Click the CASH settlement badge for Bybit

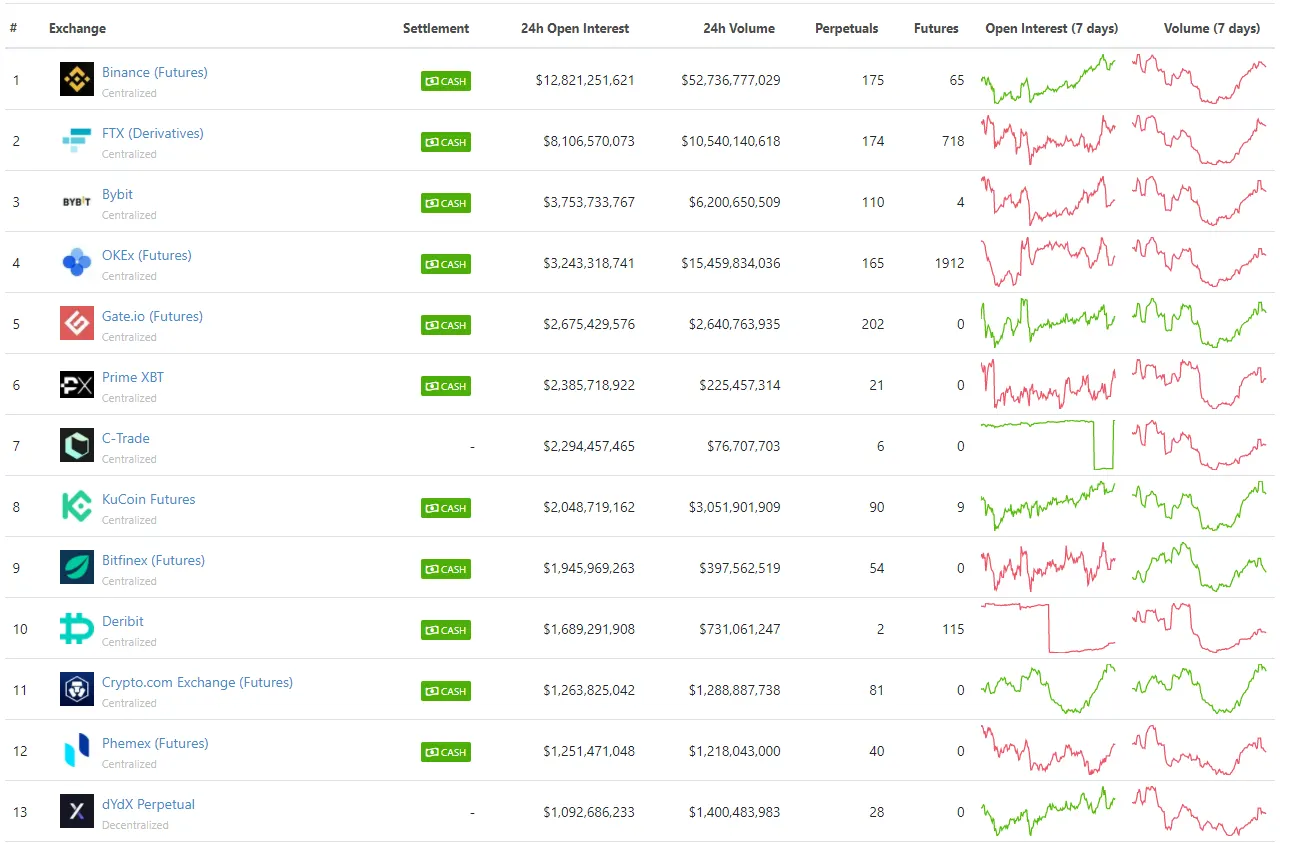point(446,203)
